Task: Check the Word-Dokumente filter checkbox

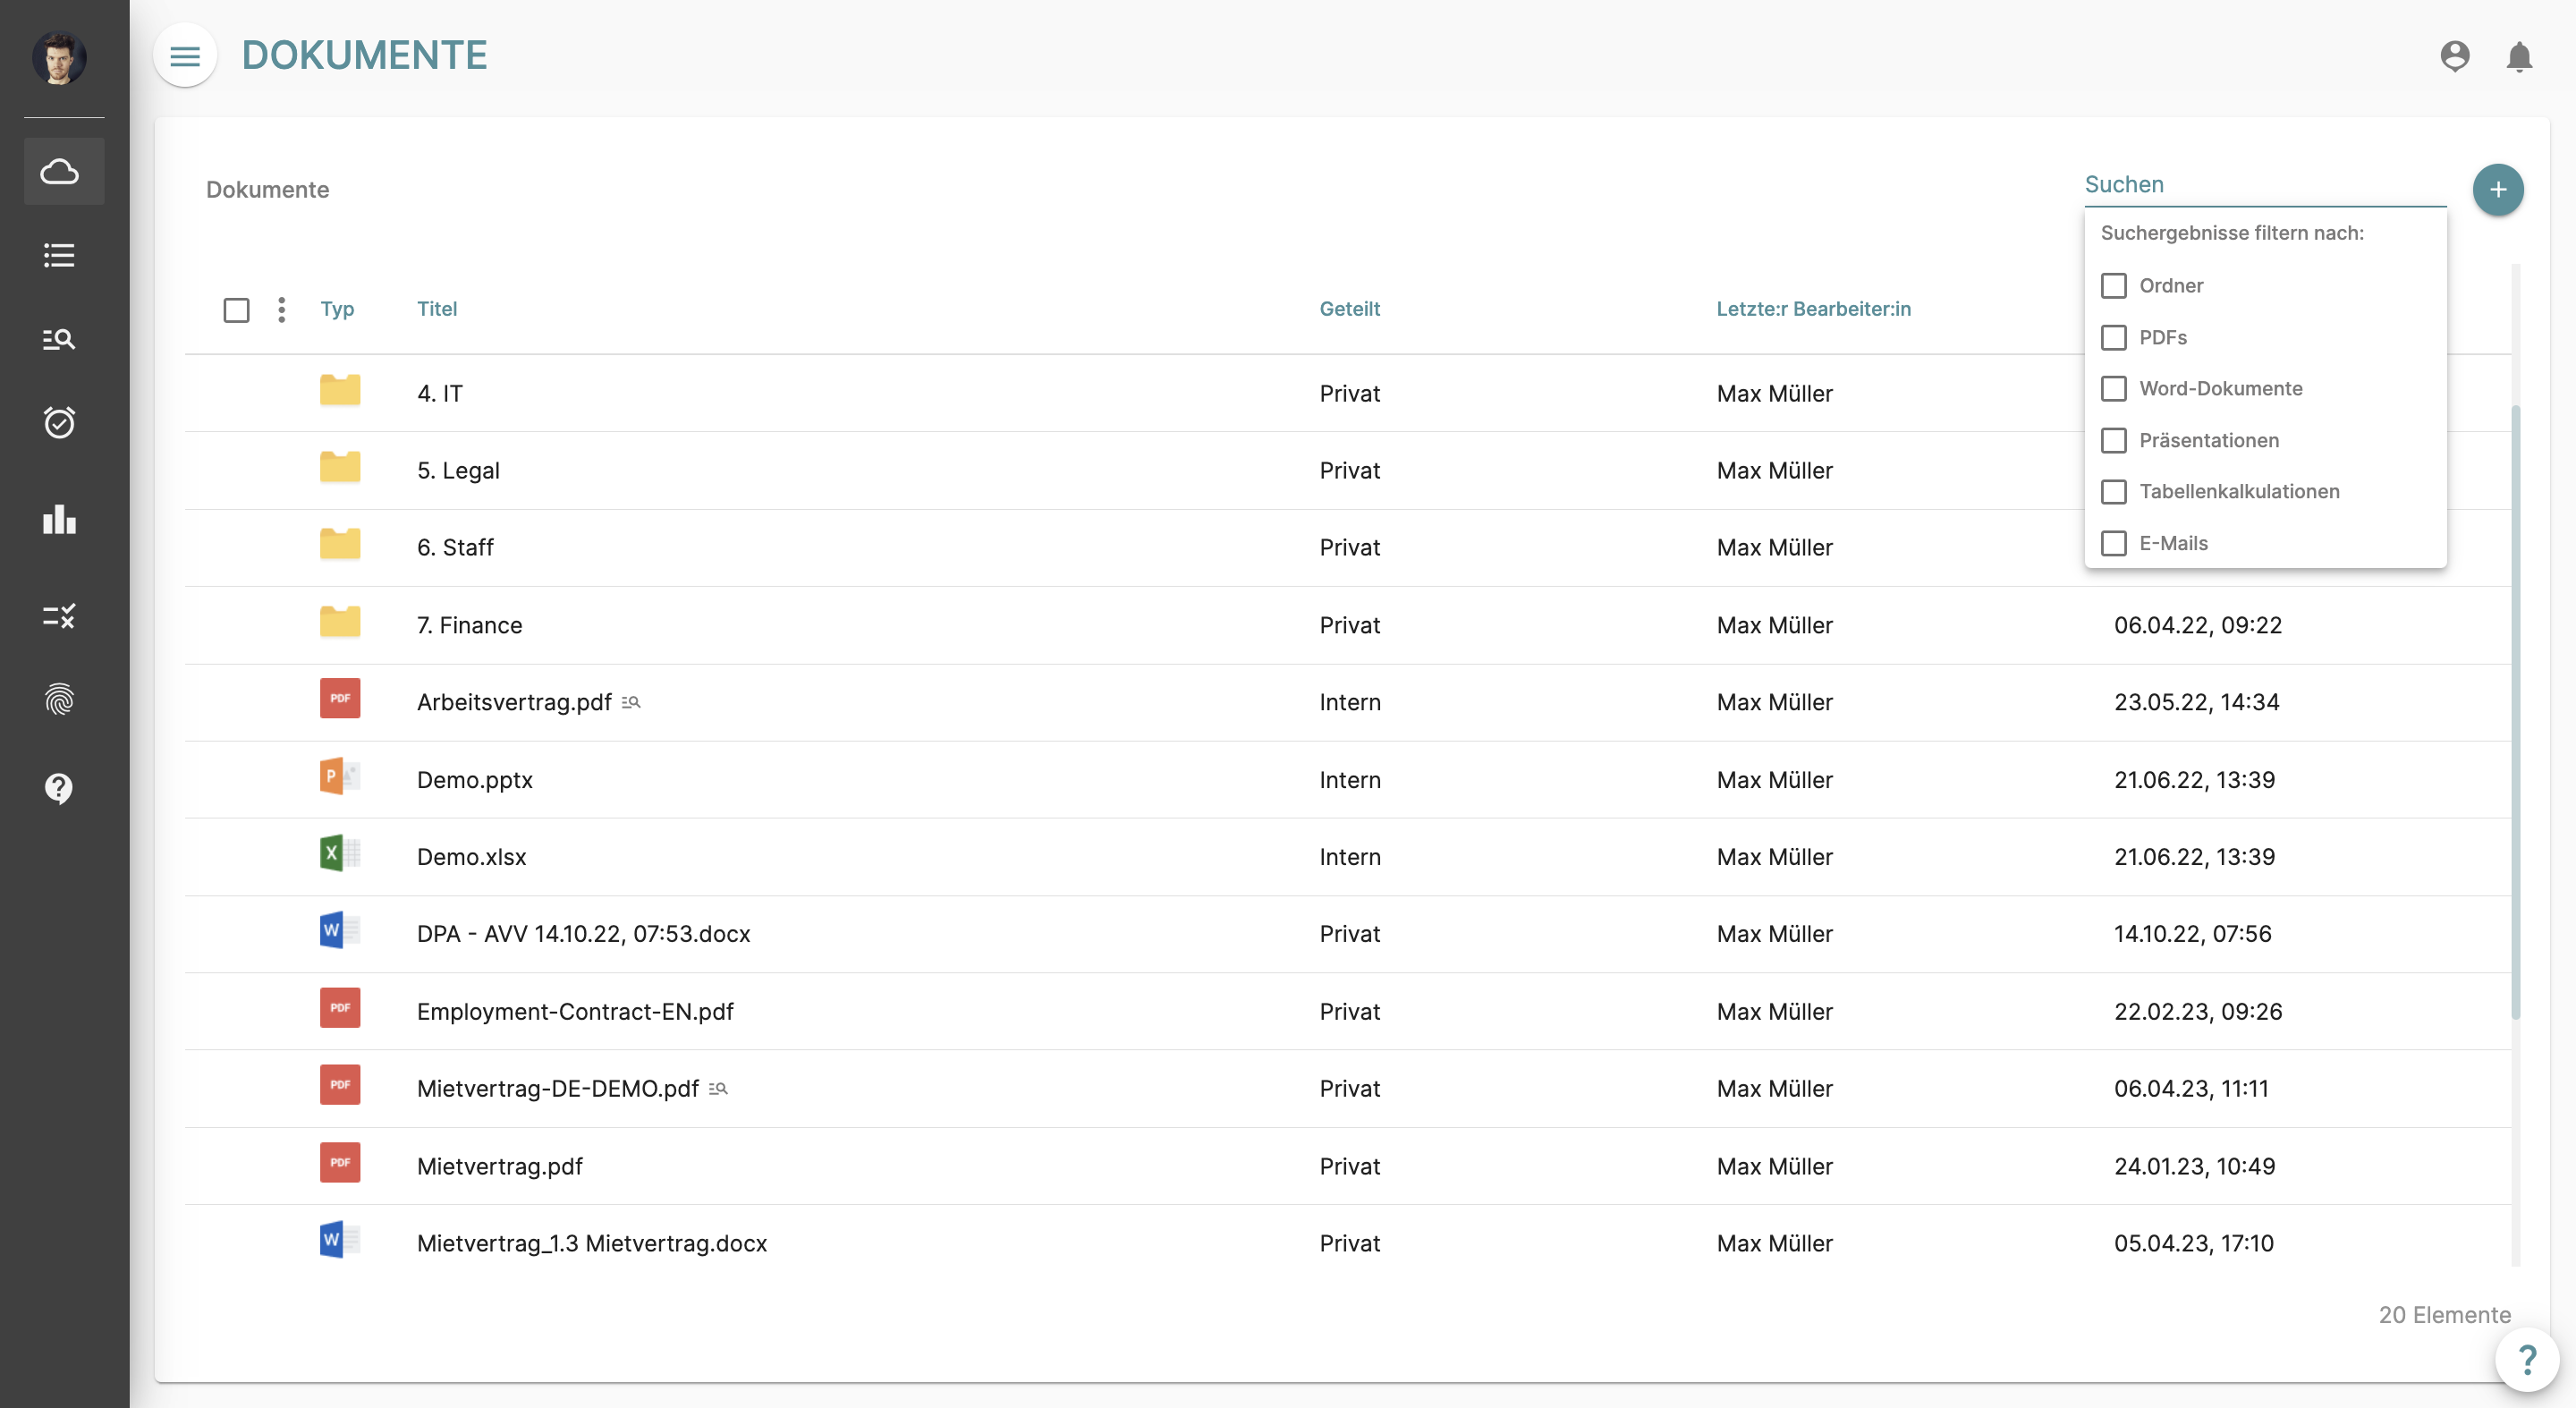Action: click(2114, 389)
